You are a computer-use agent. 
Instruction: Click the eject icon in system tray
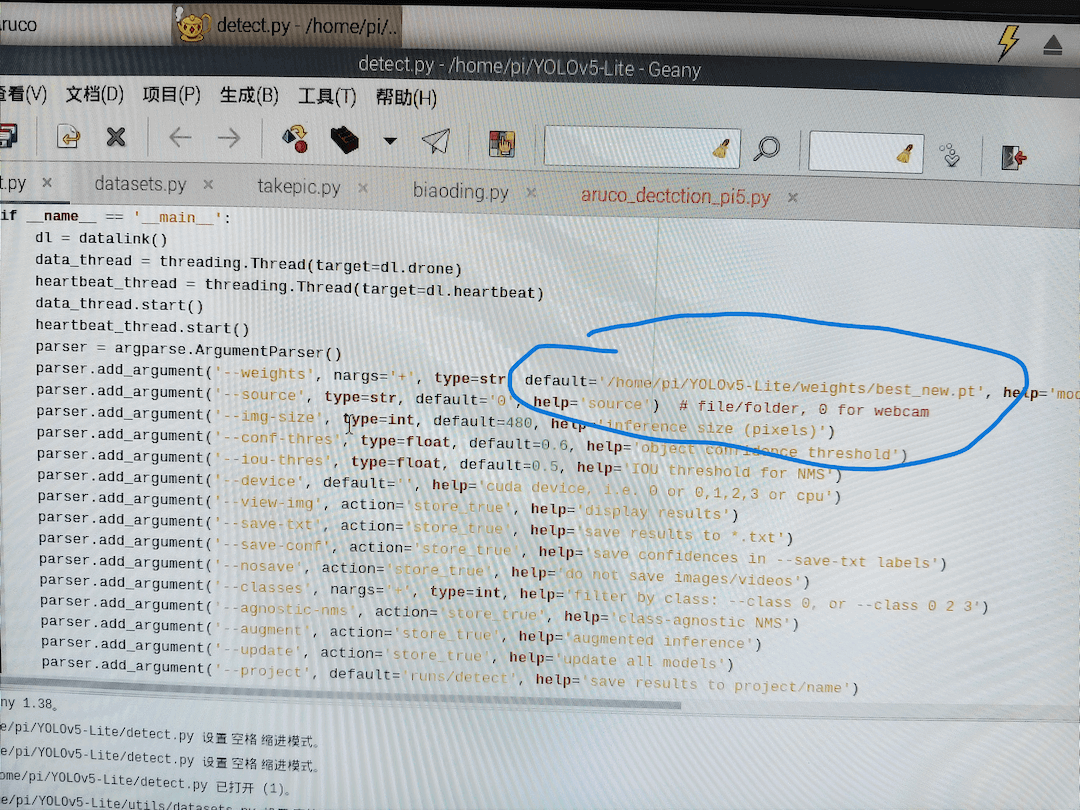tap(1053, 45)
